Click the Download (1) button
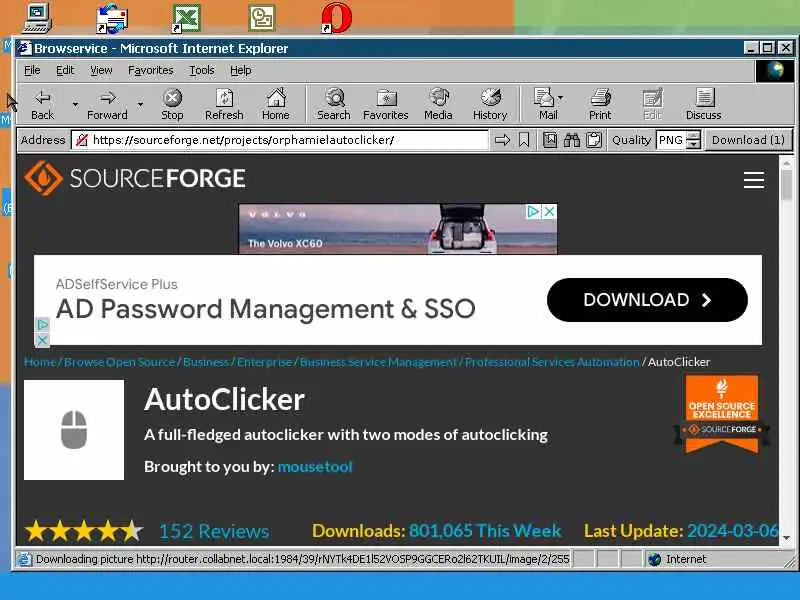 (x=748, y=140)
